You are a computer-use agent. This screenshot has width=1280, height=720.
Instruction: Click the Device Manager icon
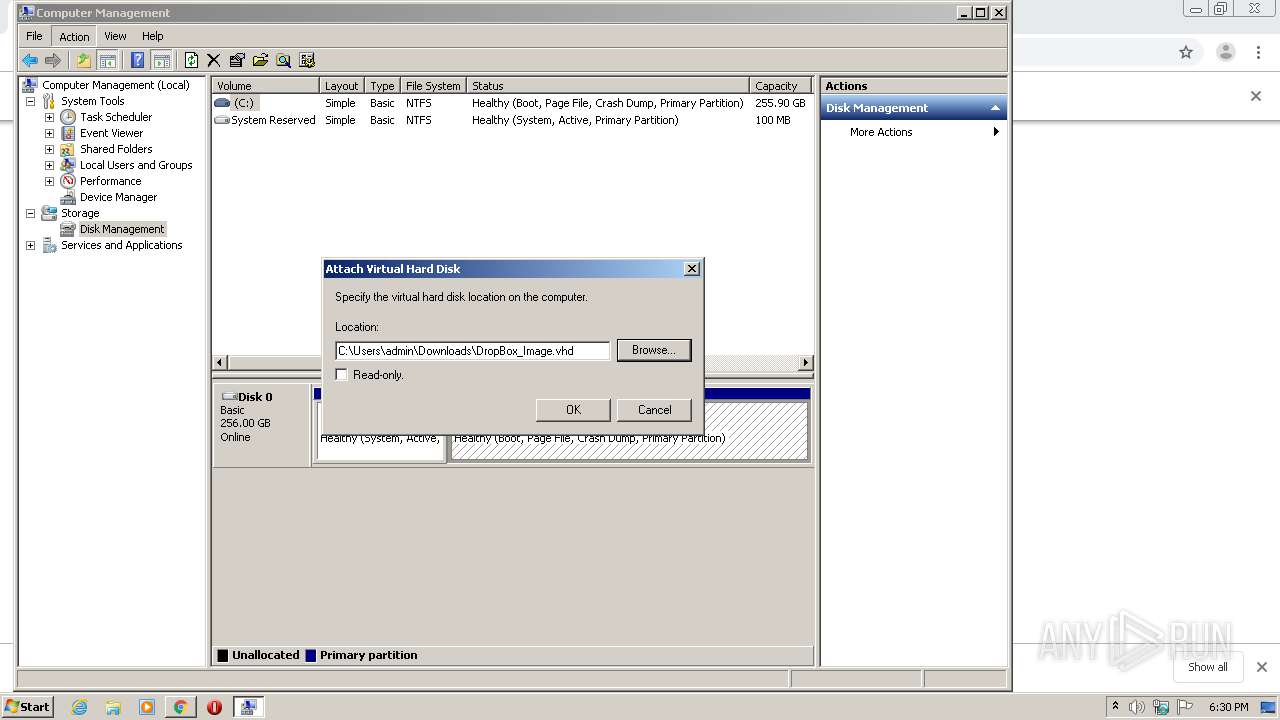68,197
